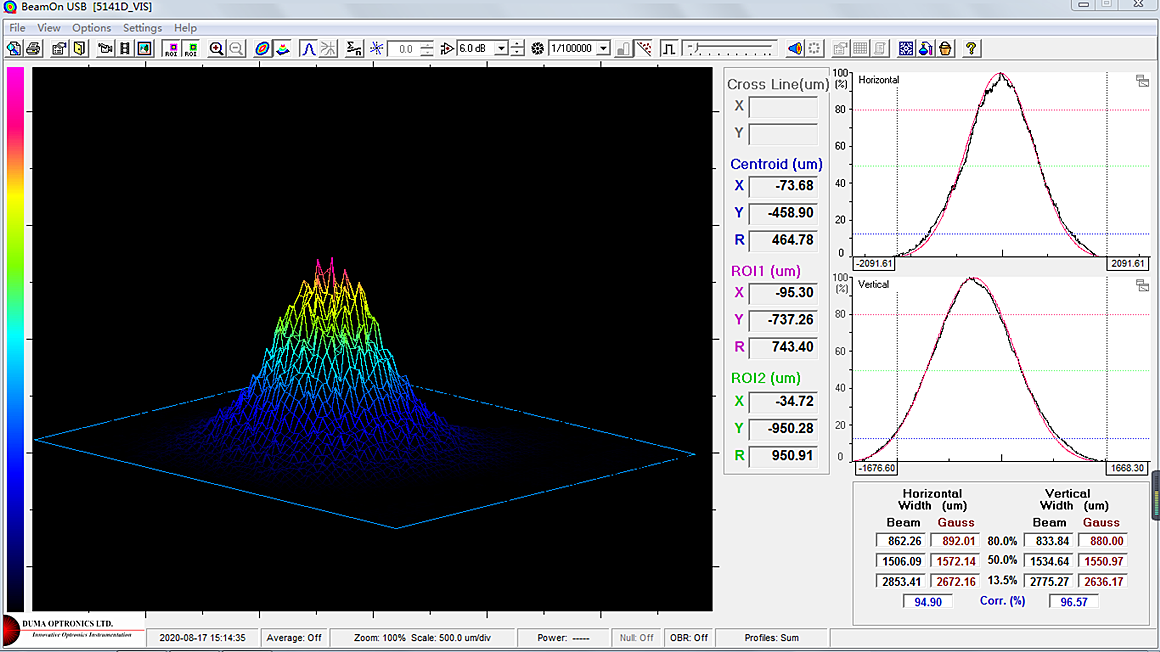Viewport: 1160px width, 652px height.
Task: Toggle the square pulse trigger button
Action: [x=669, y=48]
